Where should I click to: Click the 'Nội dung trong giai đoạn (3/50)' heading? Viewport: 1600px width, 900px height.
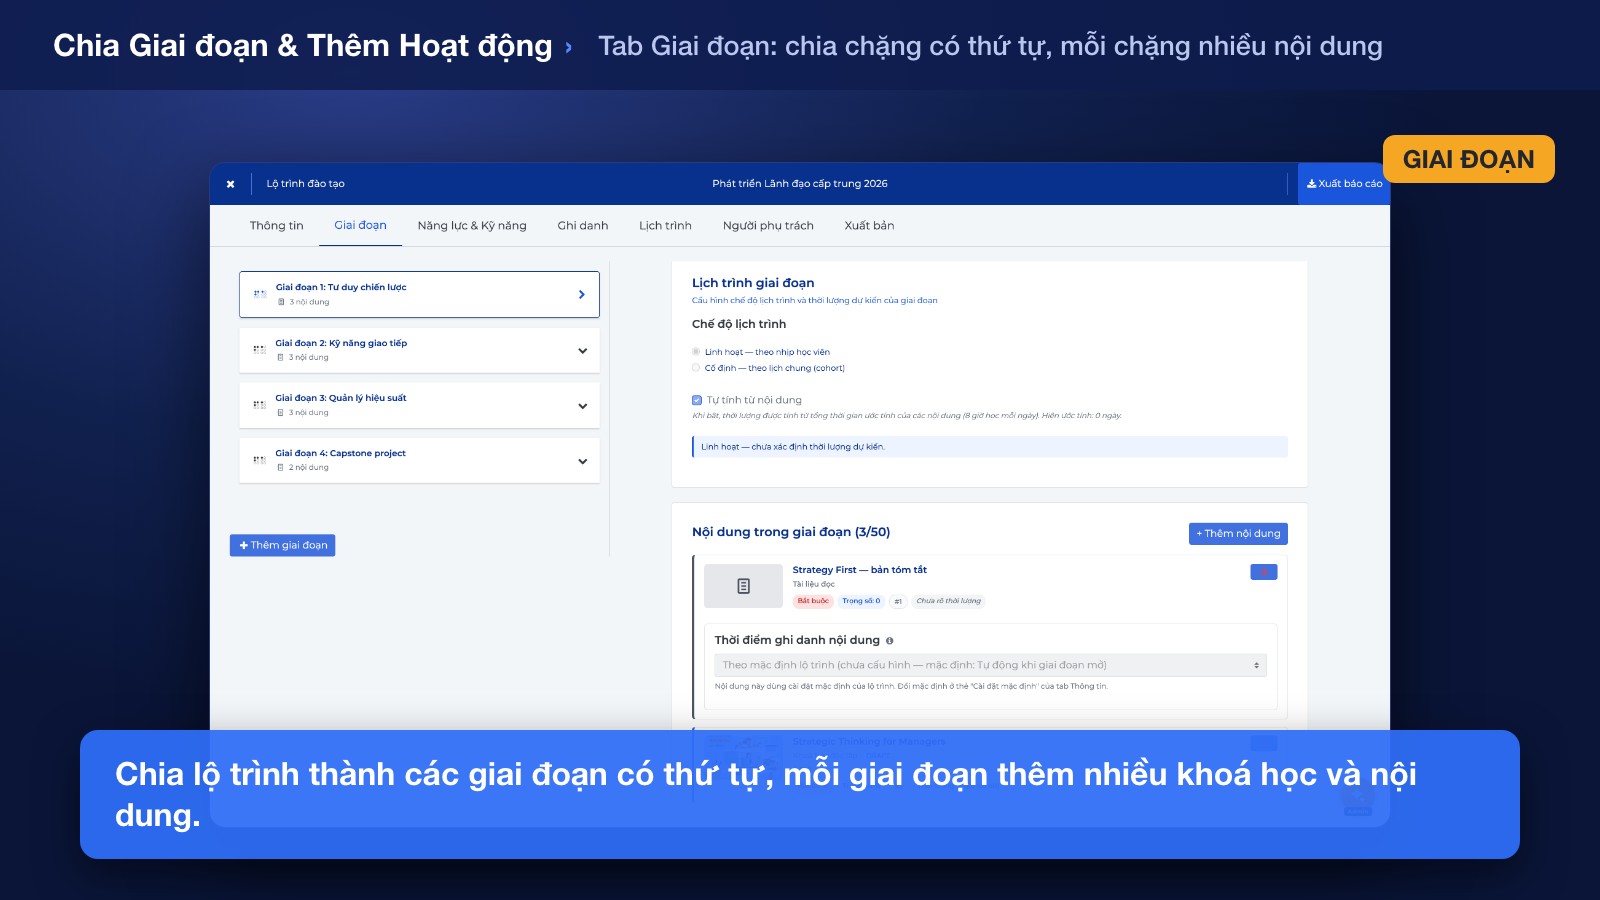791,532
